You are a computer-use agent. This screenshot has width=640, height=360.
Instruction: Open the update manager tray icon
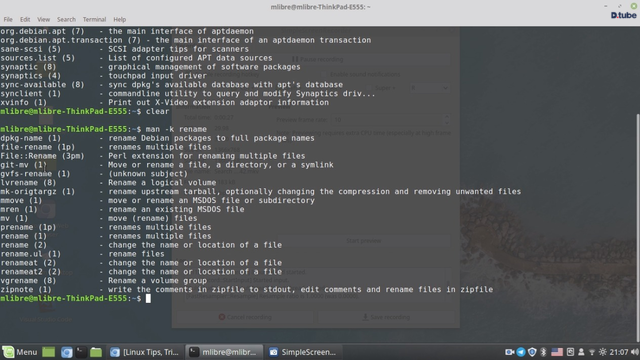[570, 352]
